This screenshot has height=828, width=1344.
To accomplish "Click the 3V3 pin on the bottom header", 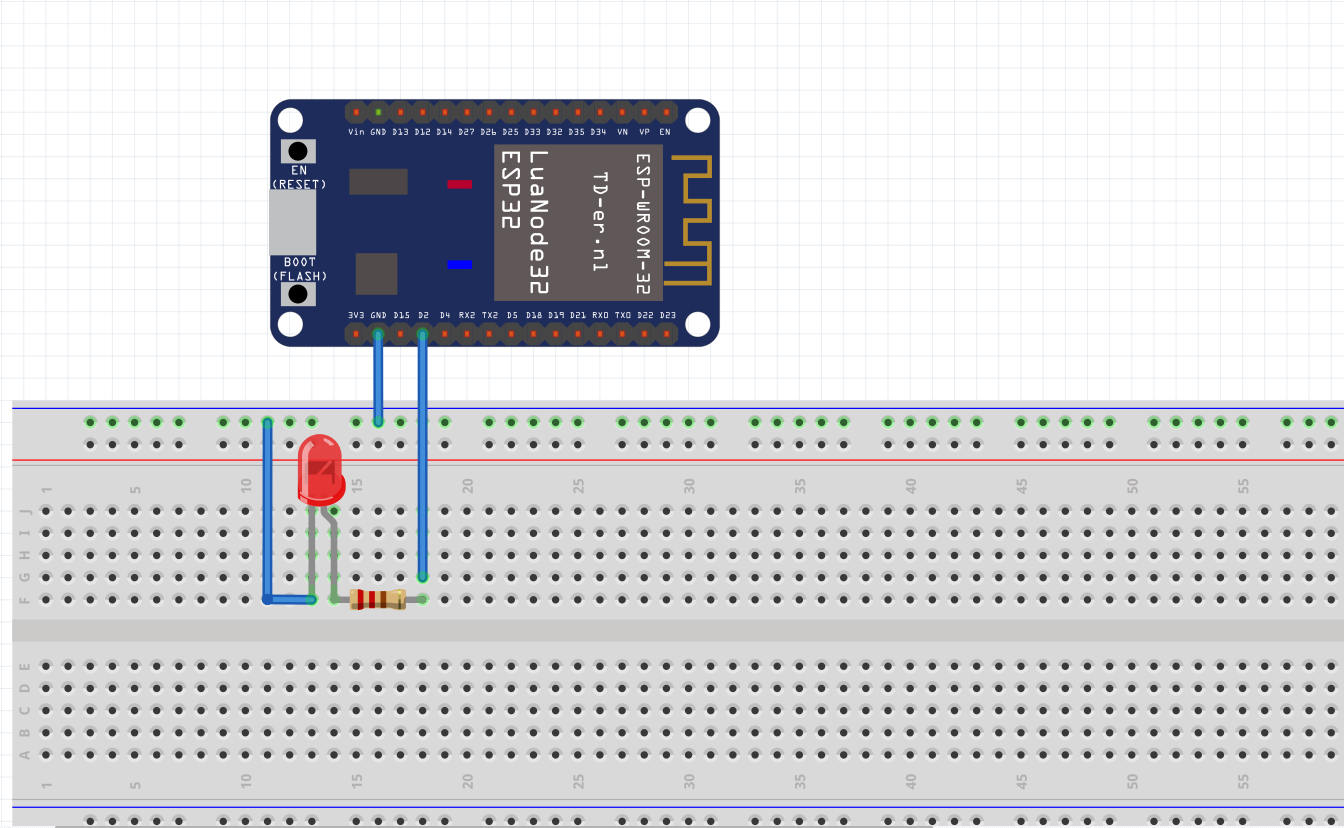I will (x=356, y=333).
